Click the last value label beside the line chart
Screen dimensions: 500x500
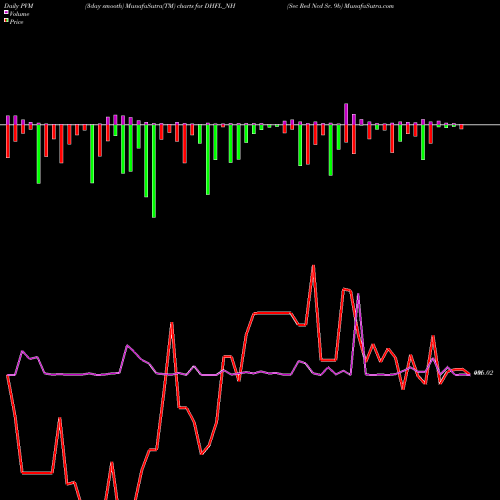pyautogui.click(x=483, y=373)
